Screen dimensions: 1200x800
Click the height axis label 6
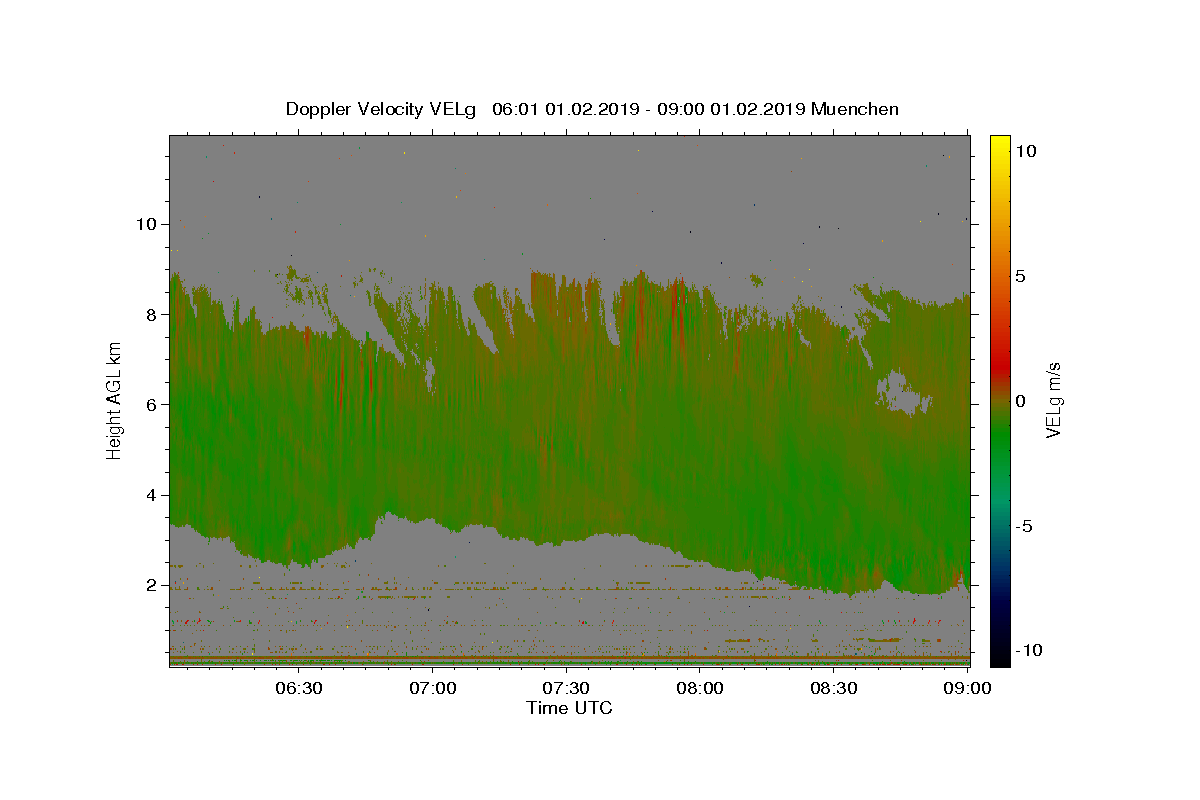152,404
